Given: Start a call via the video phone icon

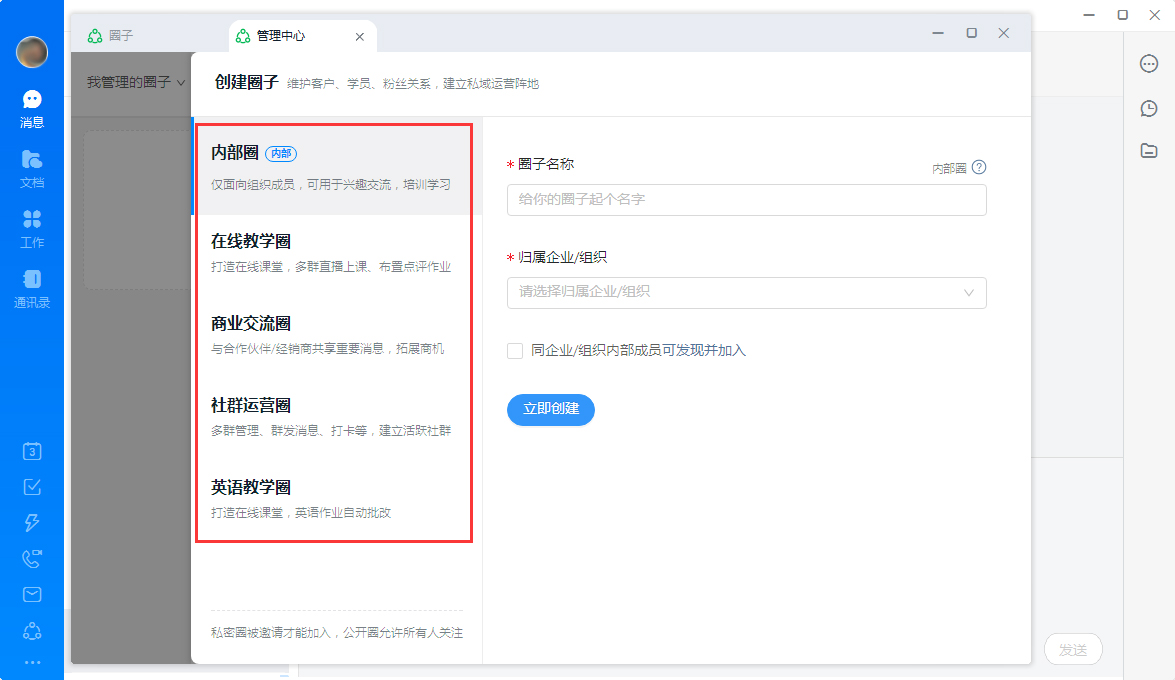Looking at the screenshot, I should [x=30, y=557].
